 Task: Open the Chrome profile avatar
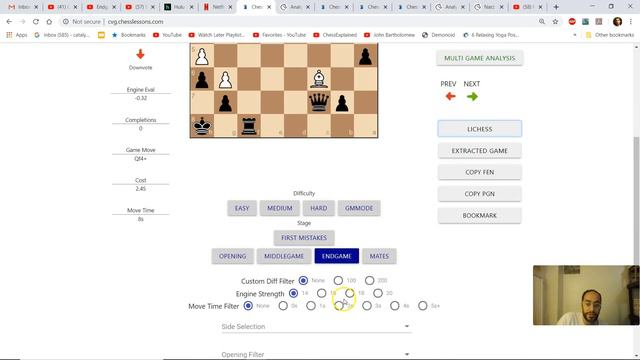click(617, 22)
